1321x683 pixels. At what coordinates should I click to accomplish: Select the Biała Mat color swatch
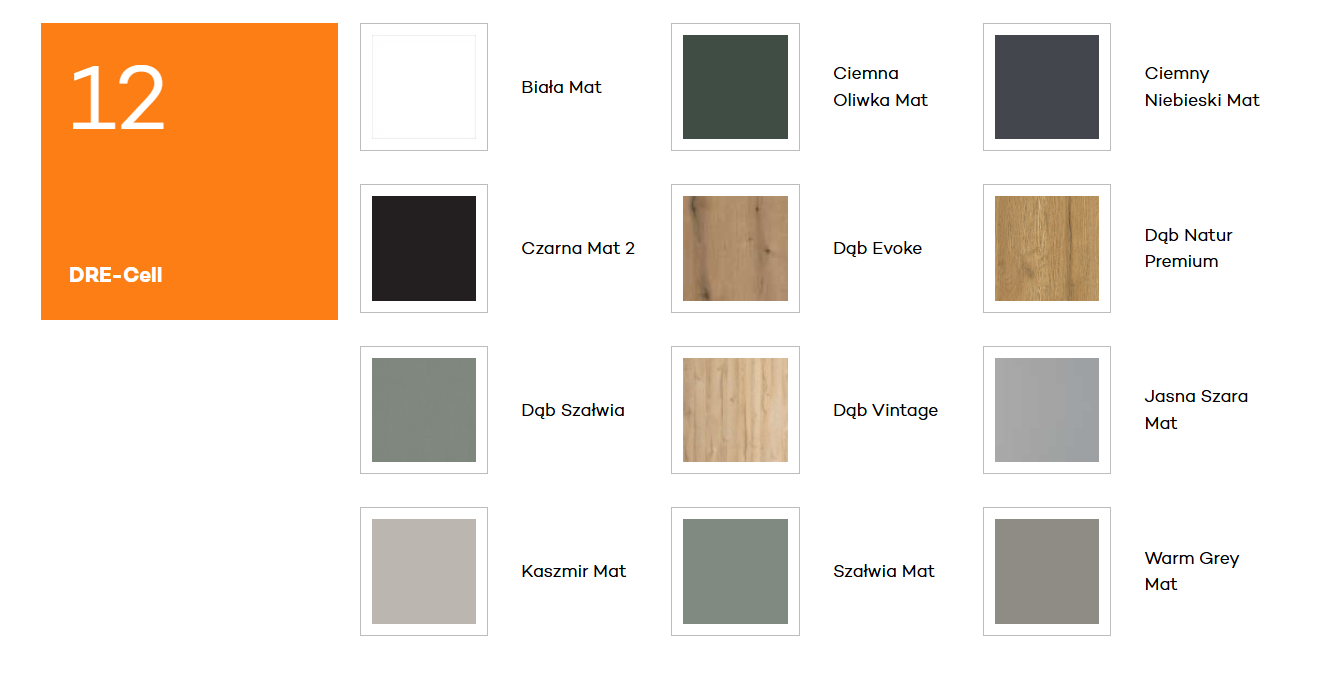click(x=424, y=87)
